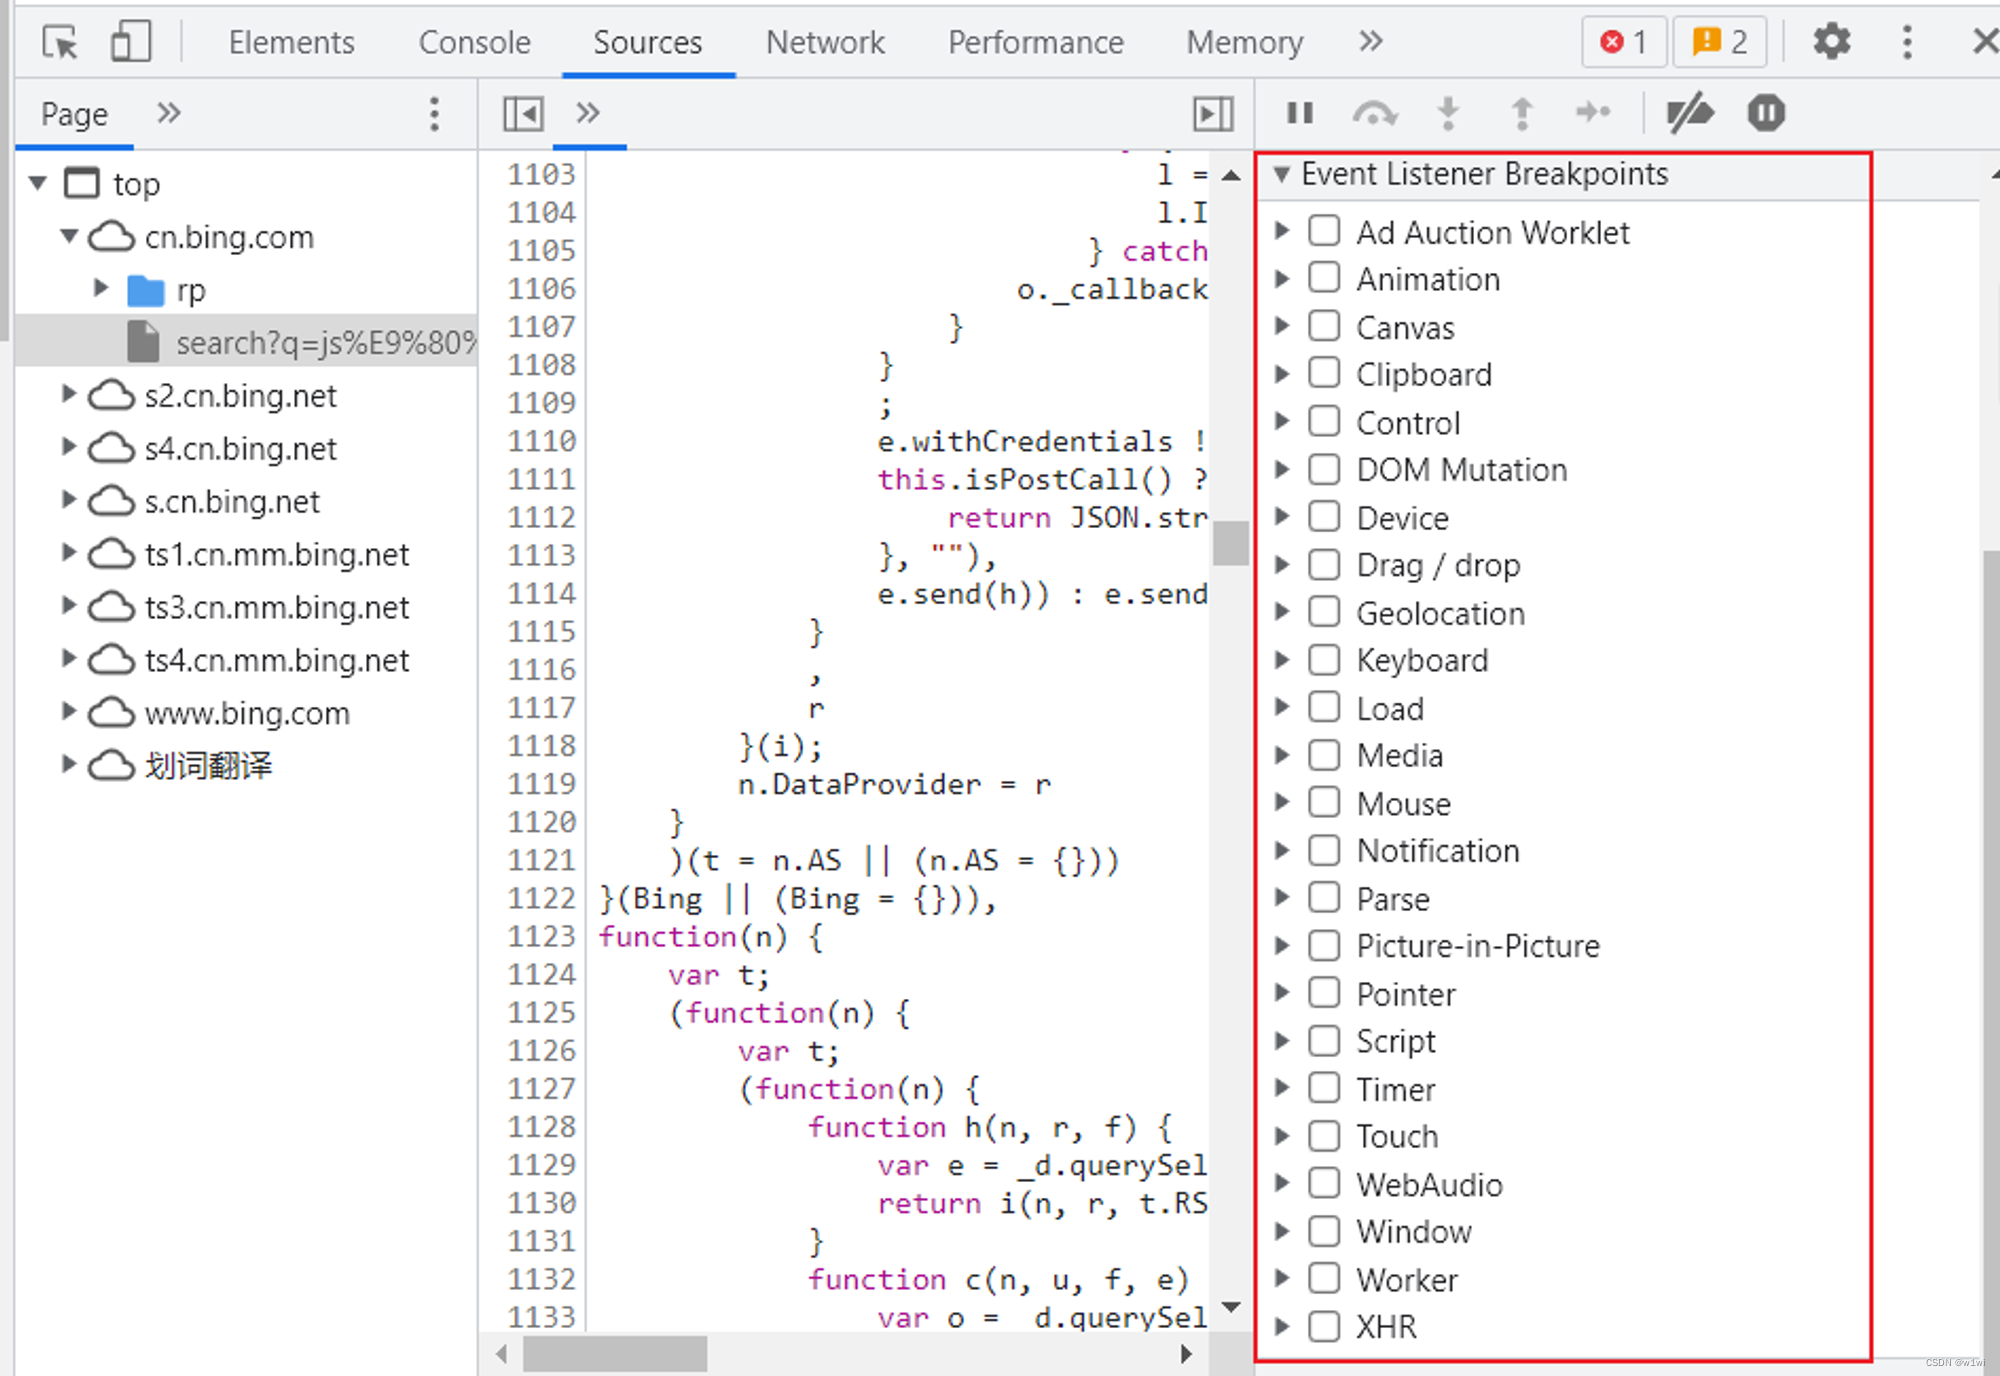Expand the Drag / drop category
The image size is (2000, 1376).
tap(1282, 564)
